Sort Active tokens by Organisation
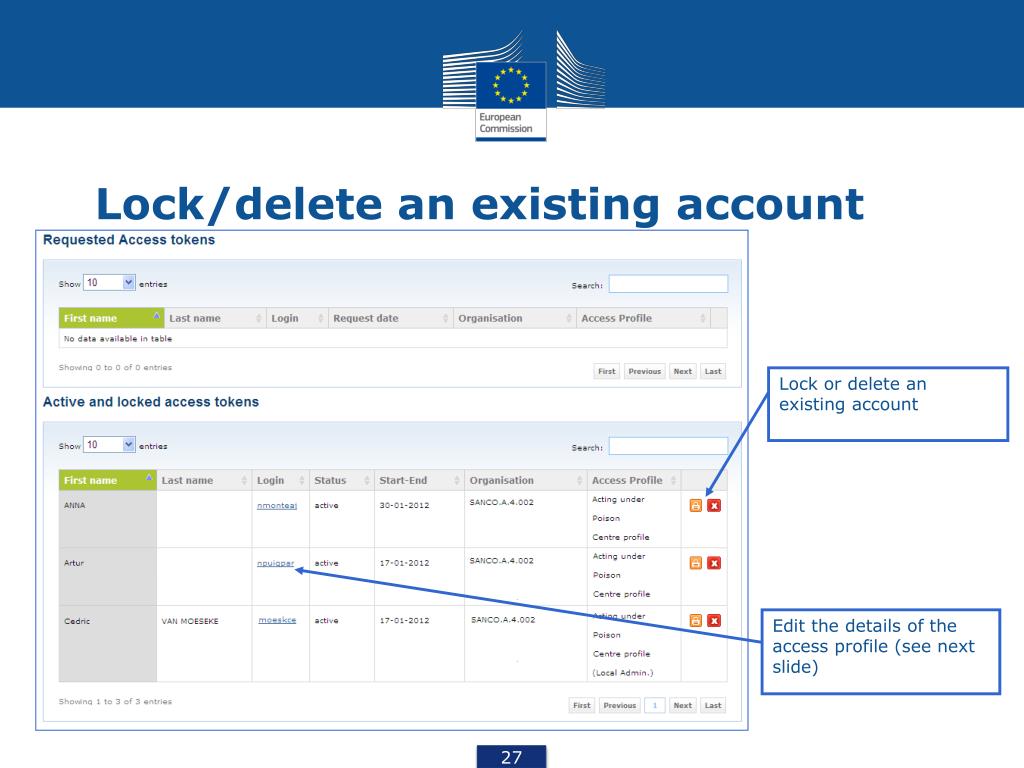 pos(526,480)
